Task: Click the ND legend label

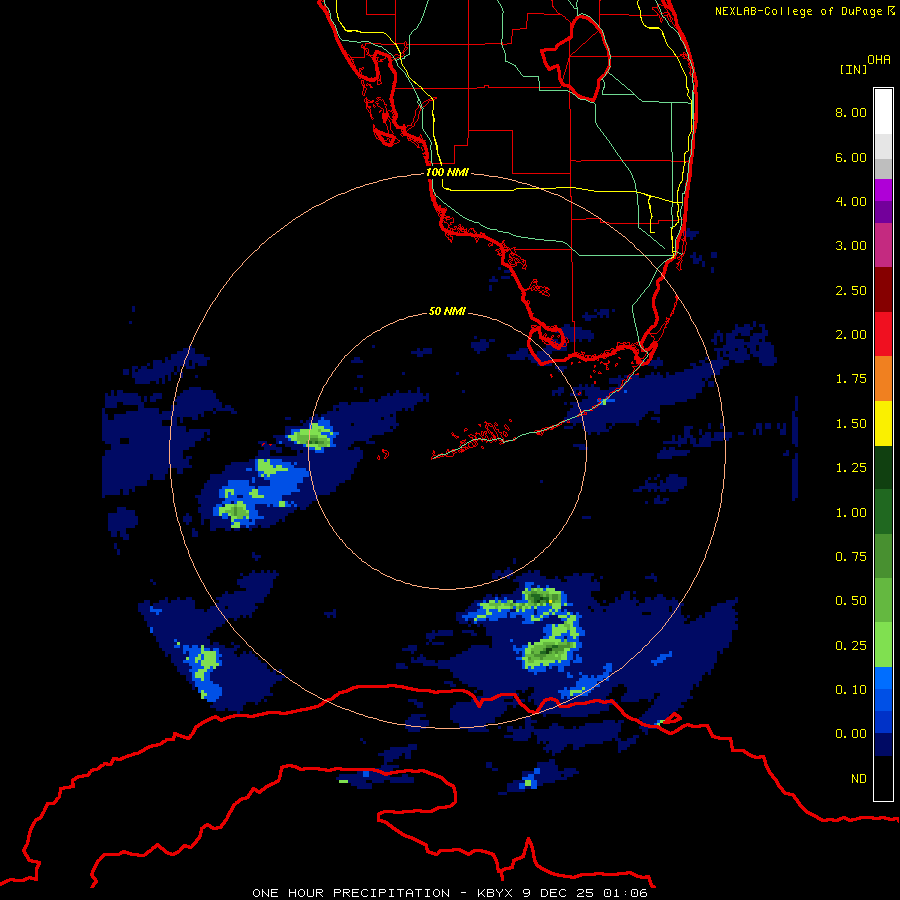Action: (859, 779)
